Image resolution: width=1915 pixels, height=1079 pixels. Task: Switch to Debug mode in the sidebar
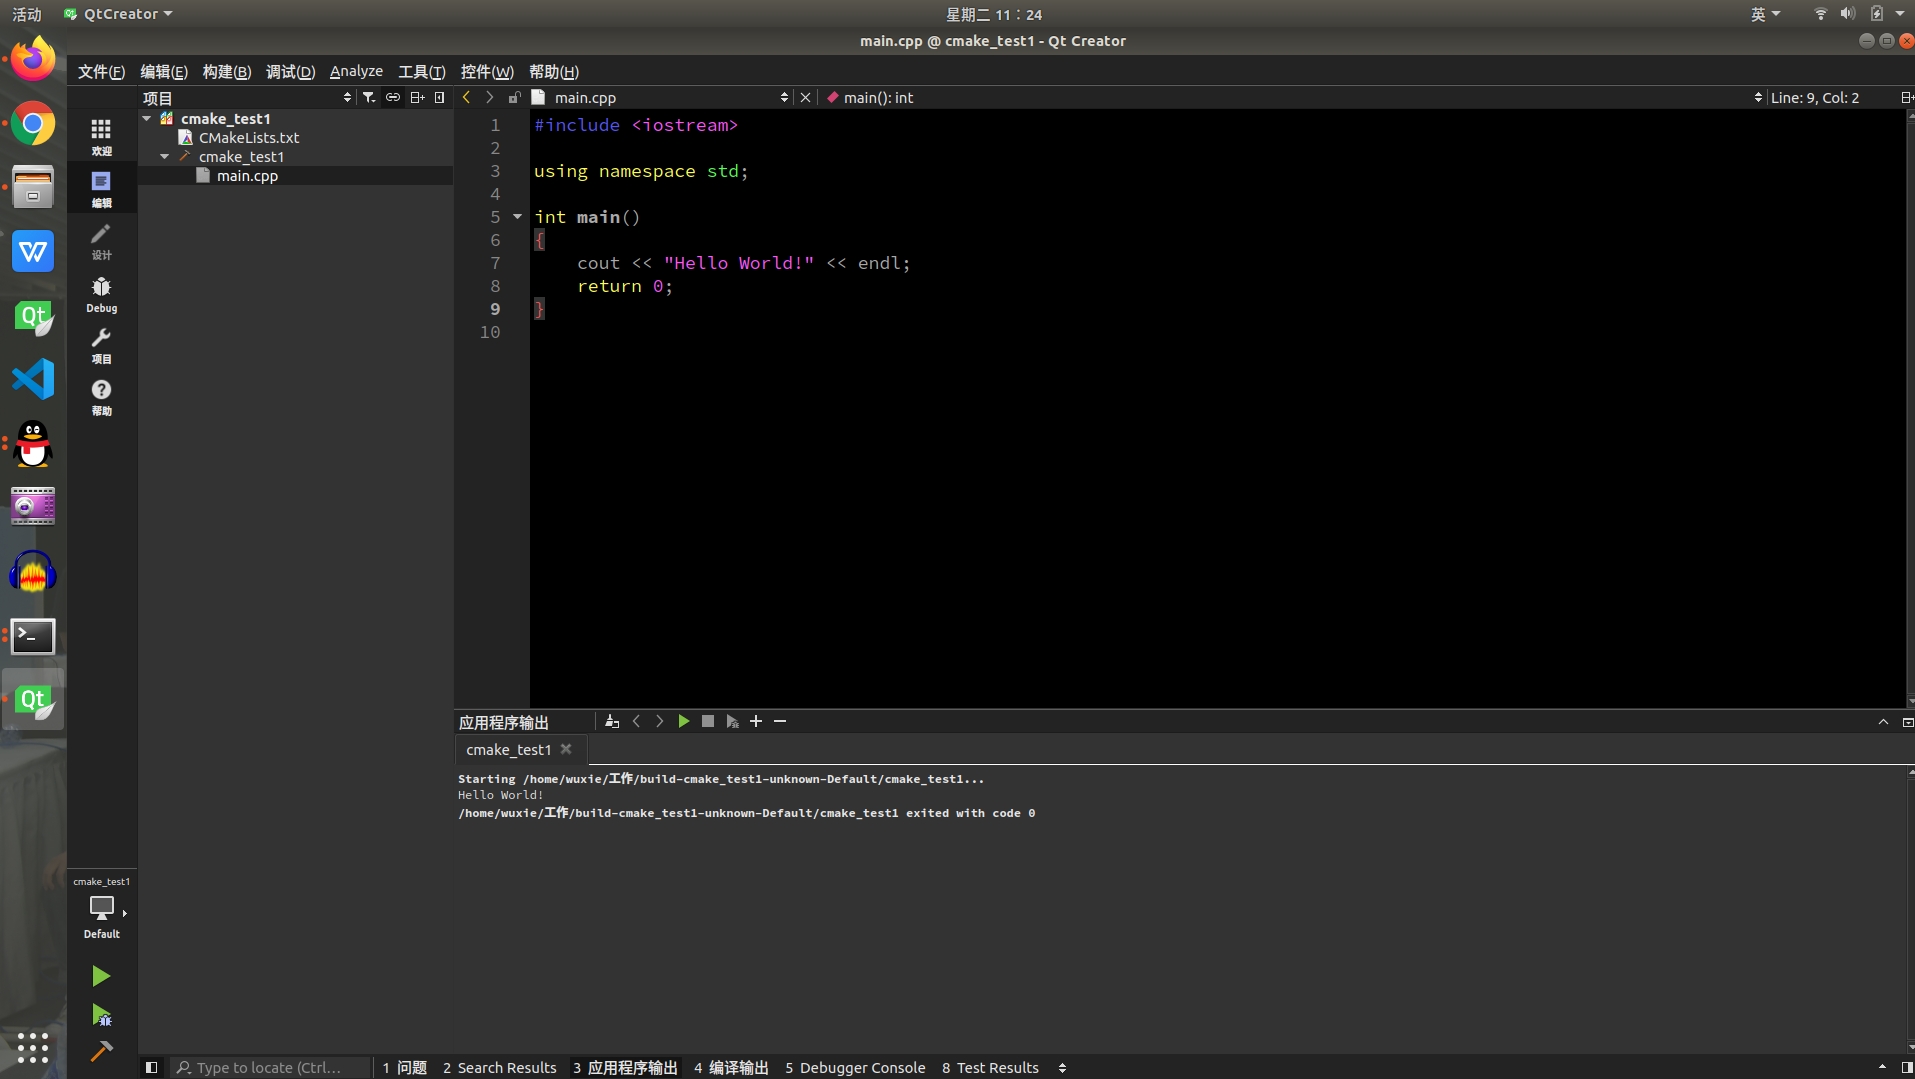click(x=100, y=294)
